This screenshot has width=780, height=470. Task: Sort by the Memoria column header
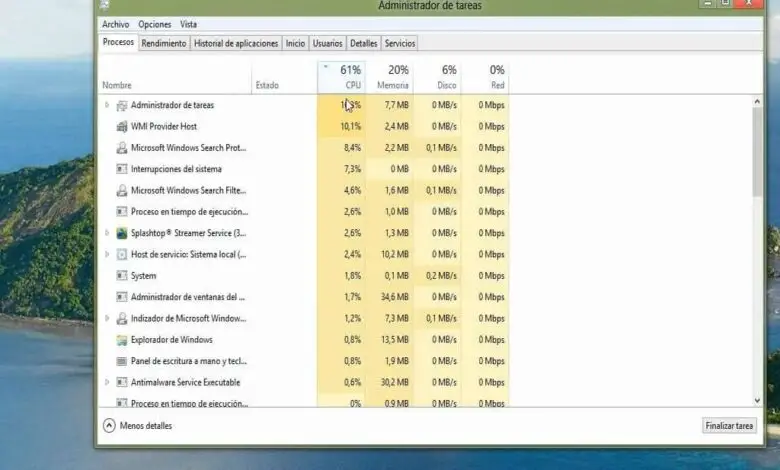390,78
